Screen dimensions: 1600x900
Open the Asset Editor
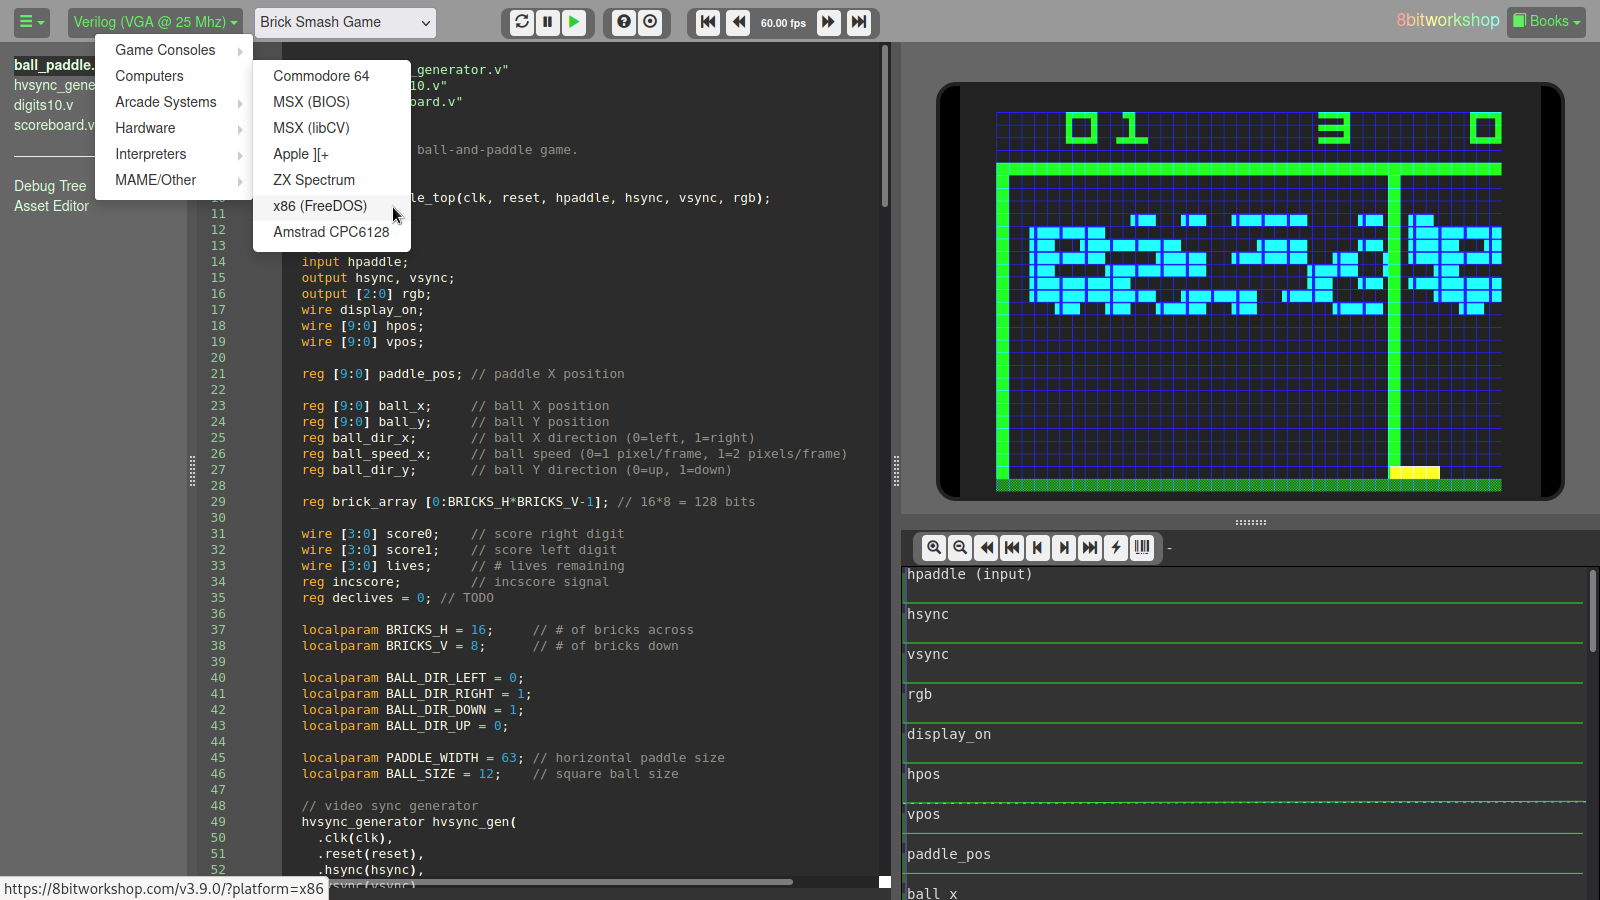pyautogui.click(x=51, y=206)
